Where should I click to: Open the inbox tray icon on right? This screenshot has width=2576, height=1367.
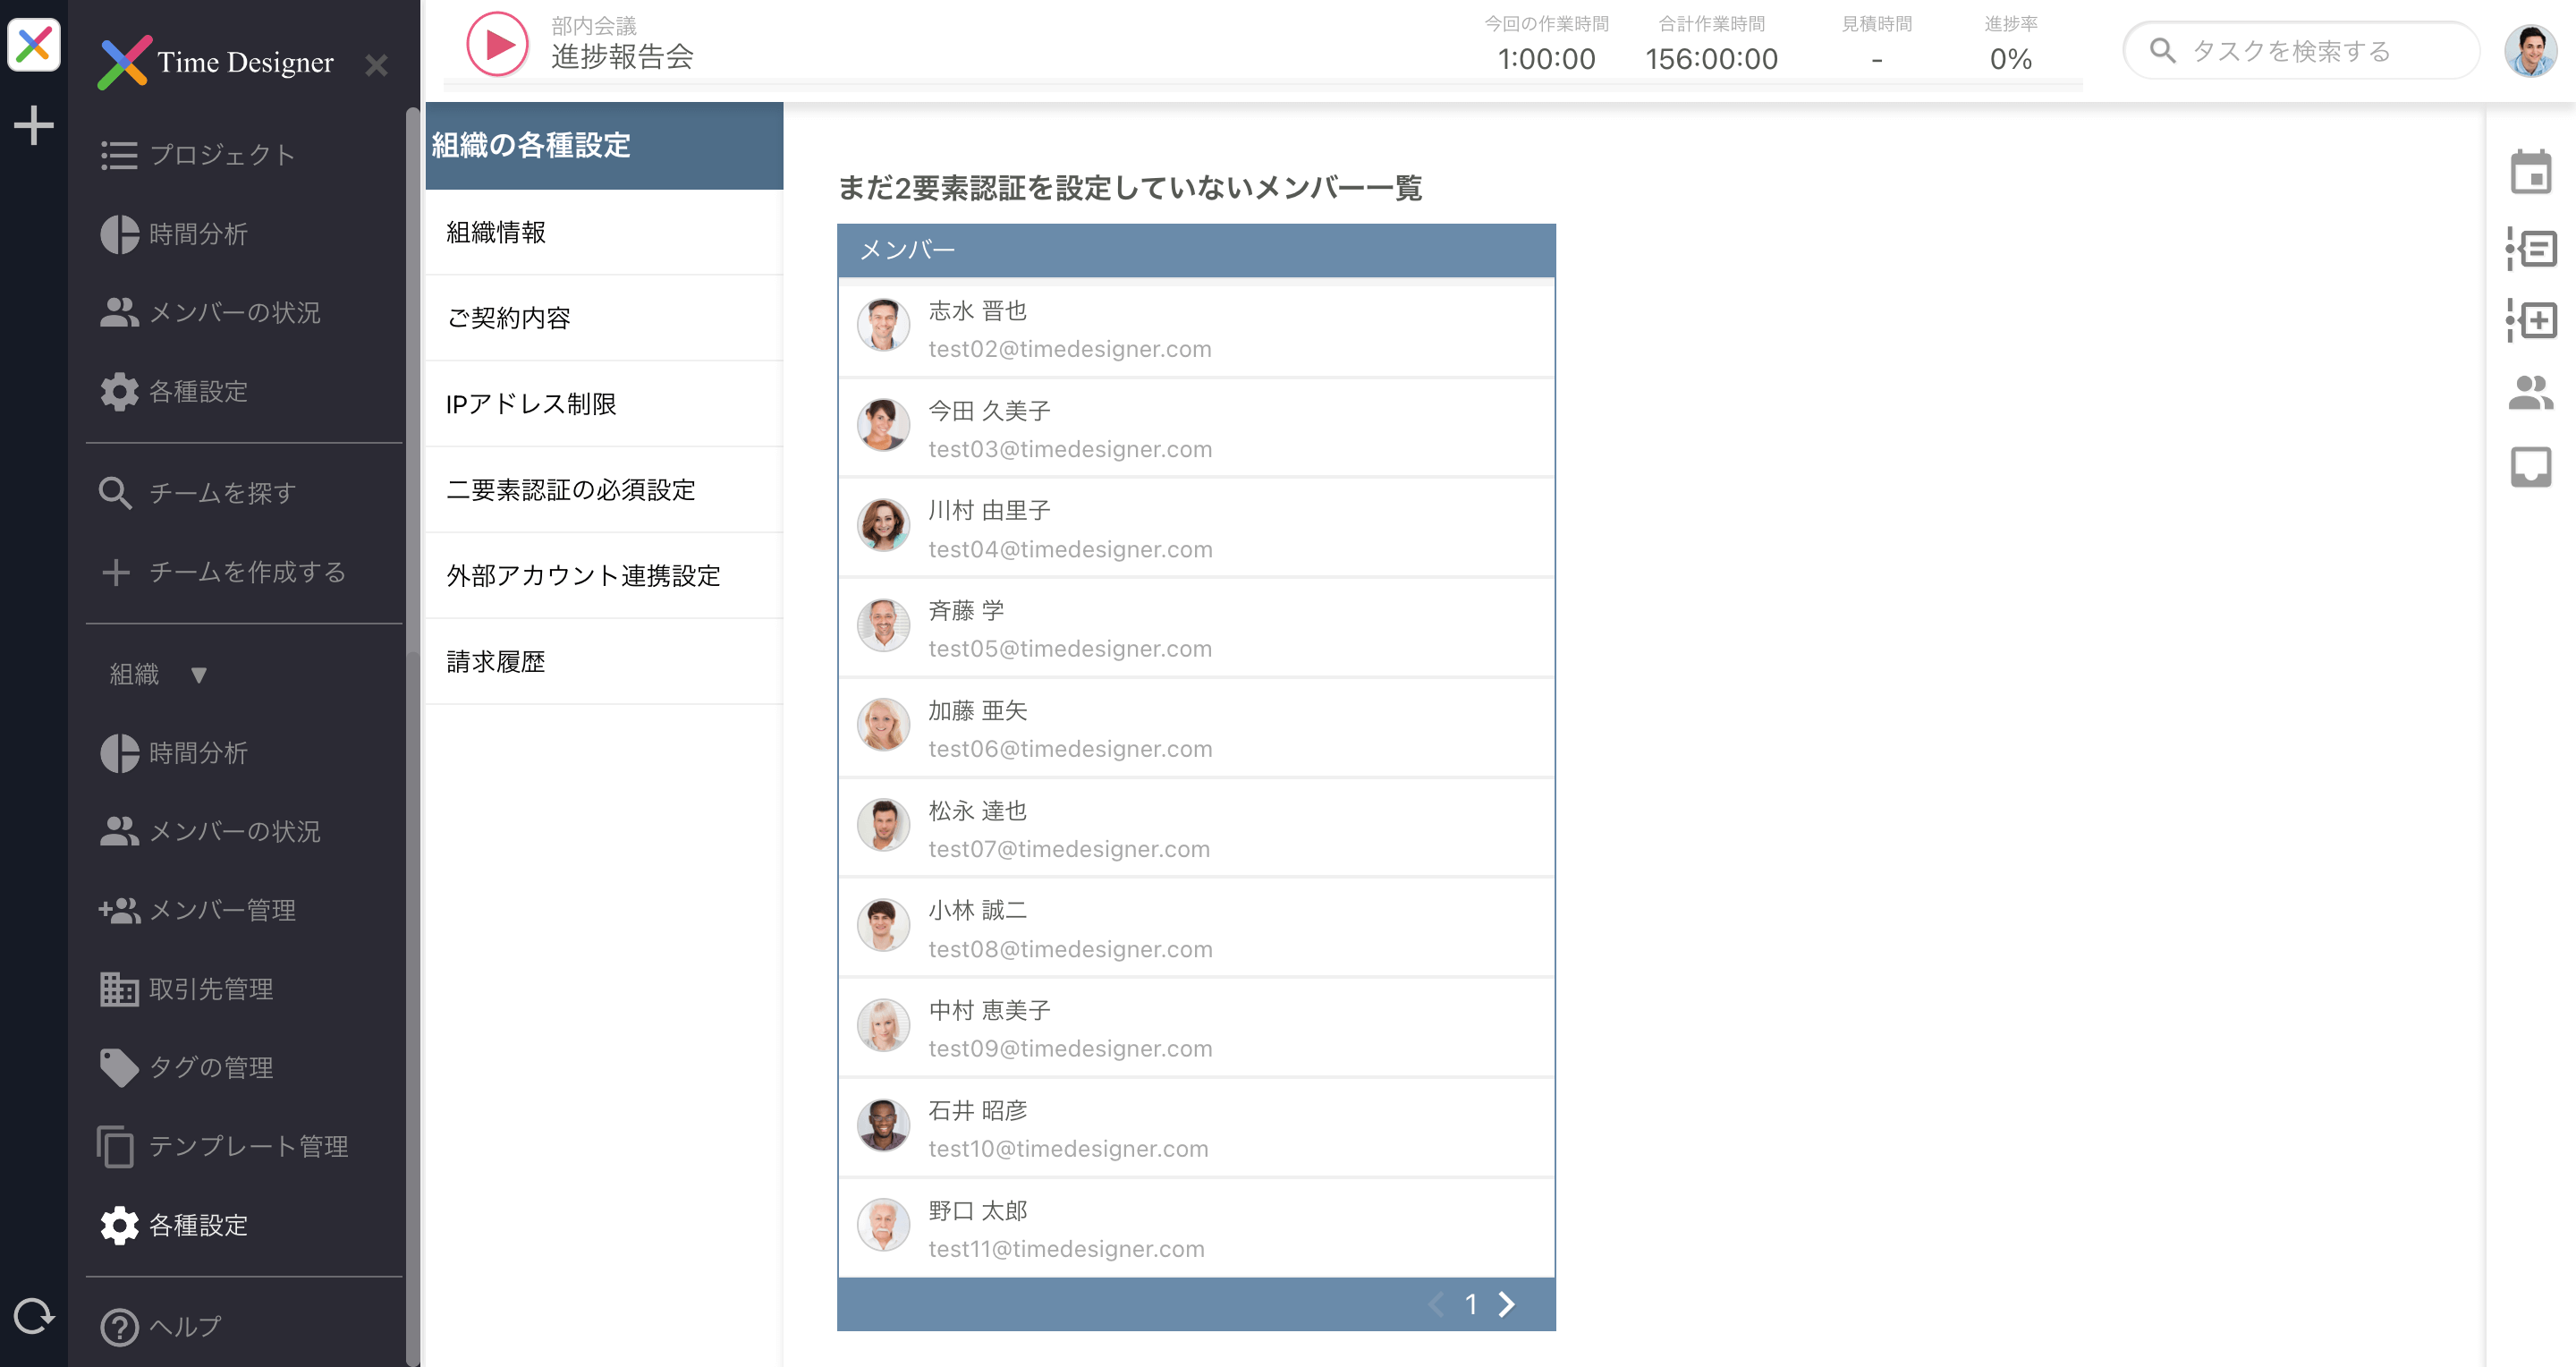[2530, 466]
